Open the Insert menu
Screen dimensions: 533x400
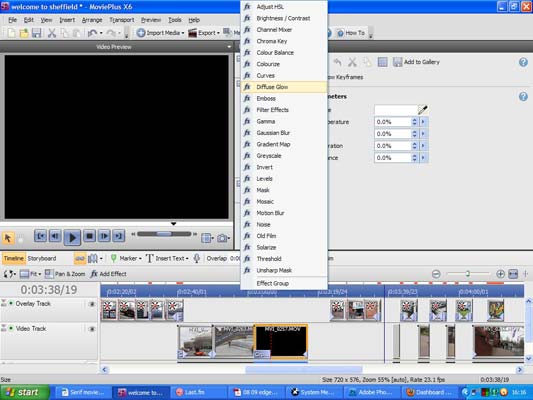tap(67, 20)
